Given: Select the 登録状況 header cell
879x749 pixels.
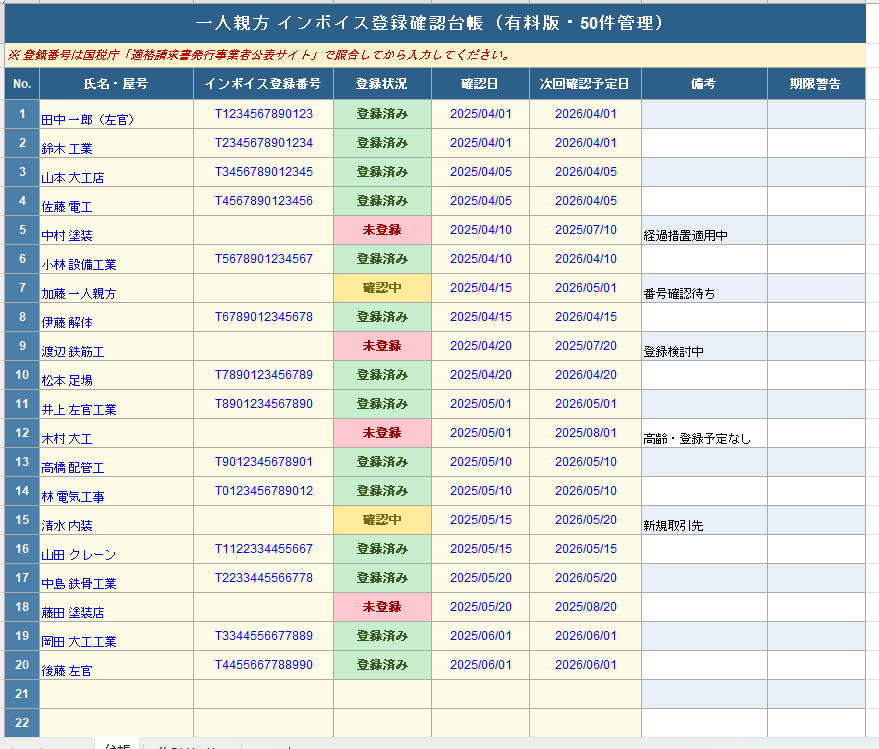Looking at the screenshot, I should click(x=382, y=84).
